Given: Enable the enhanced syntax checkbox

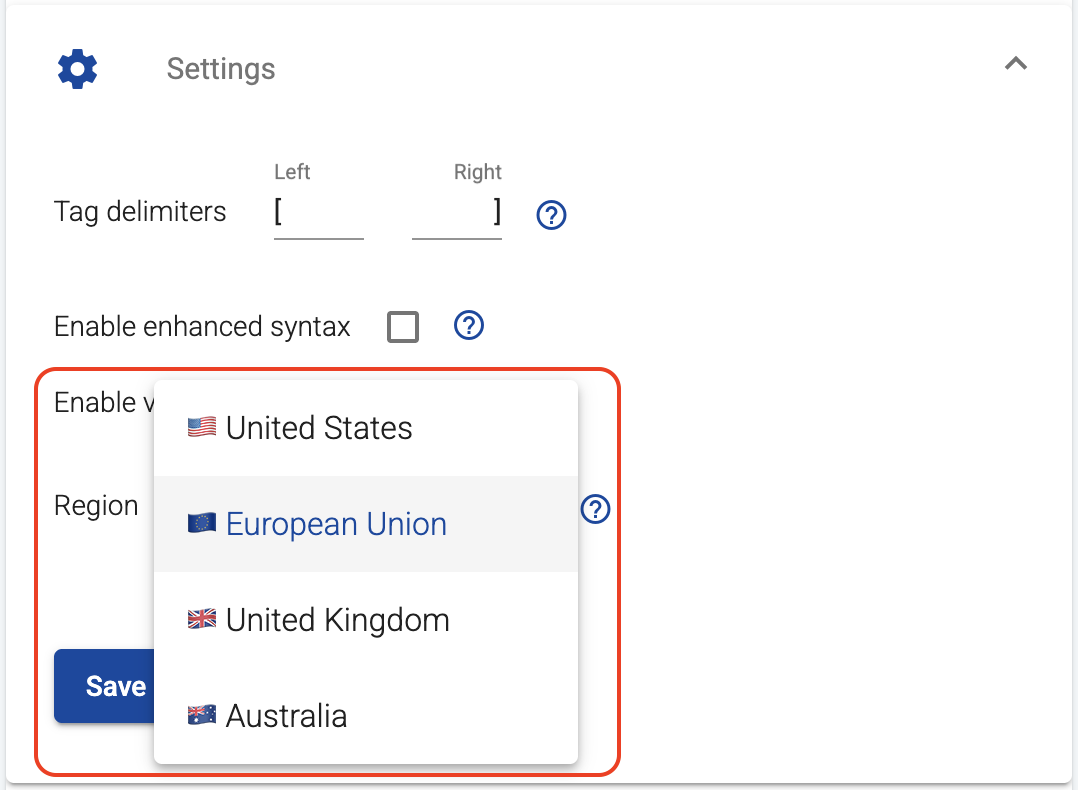Looking at the screenshot, I should (x=402, y=327).
